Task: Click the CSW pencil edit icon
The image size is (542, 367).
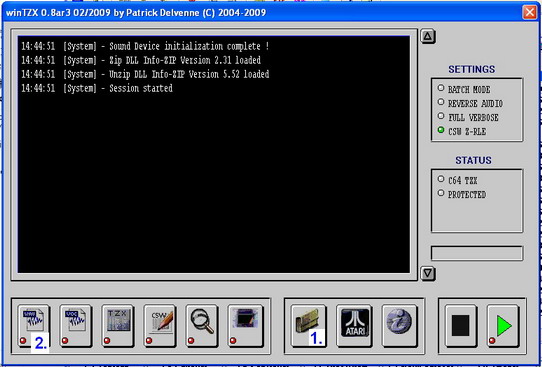Action: pos(160,326)
